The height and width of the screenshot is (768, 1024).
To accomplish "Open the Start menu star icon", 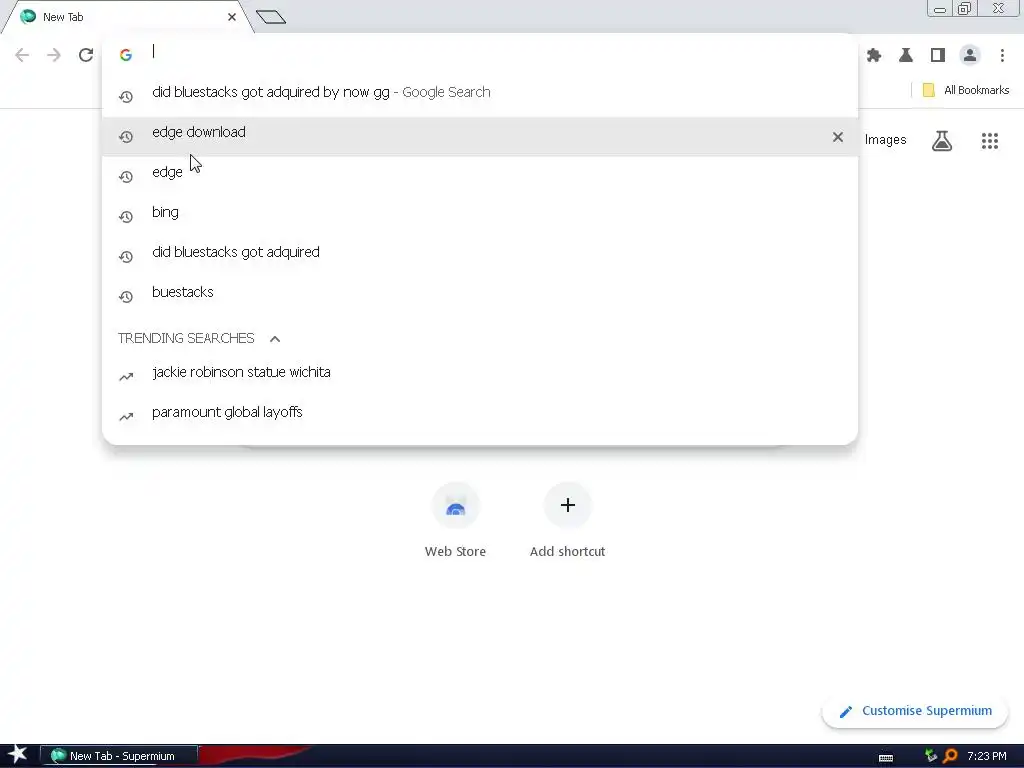I will click(x=18, y=756).
